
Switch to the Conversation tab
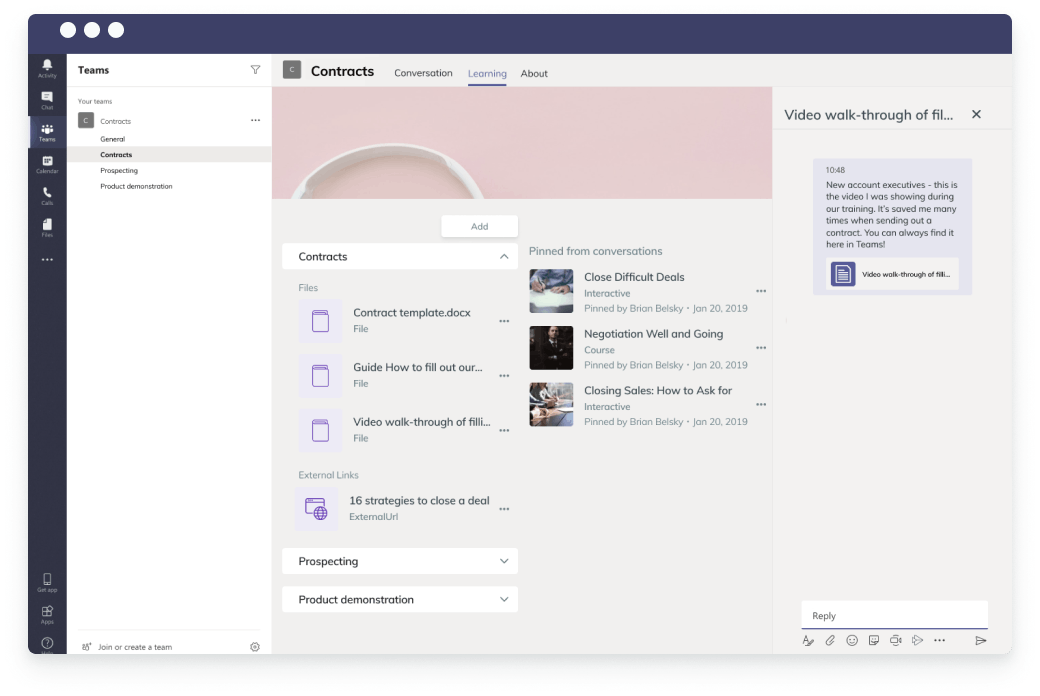[423, 73]
